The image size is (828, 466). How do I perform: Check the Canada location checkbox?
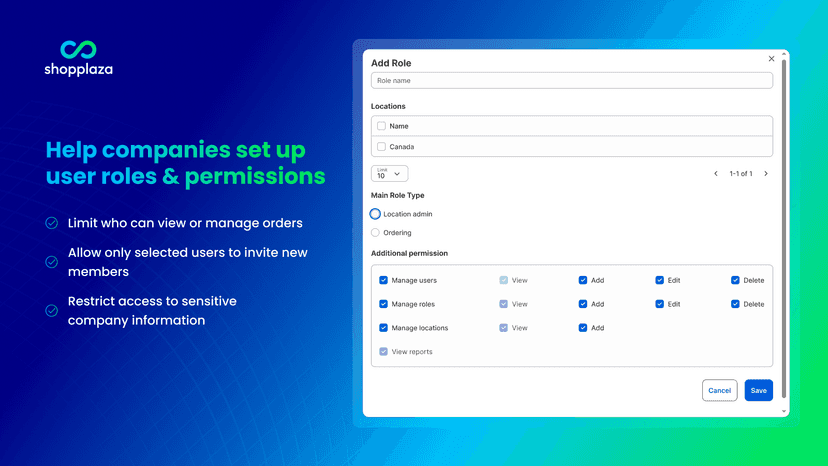[x=381, y=146]
